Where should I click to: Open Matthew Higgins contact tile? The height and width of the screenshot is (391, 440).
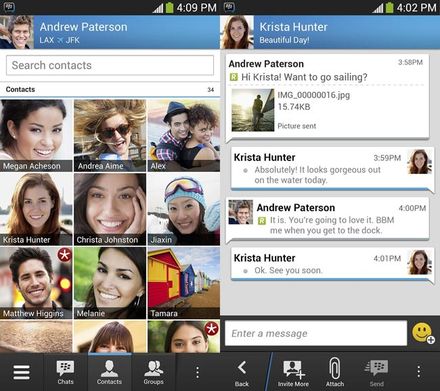[x=36, y=283]
